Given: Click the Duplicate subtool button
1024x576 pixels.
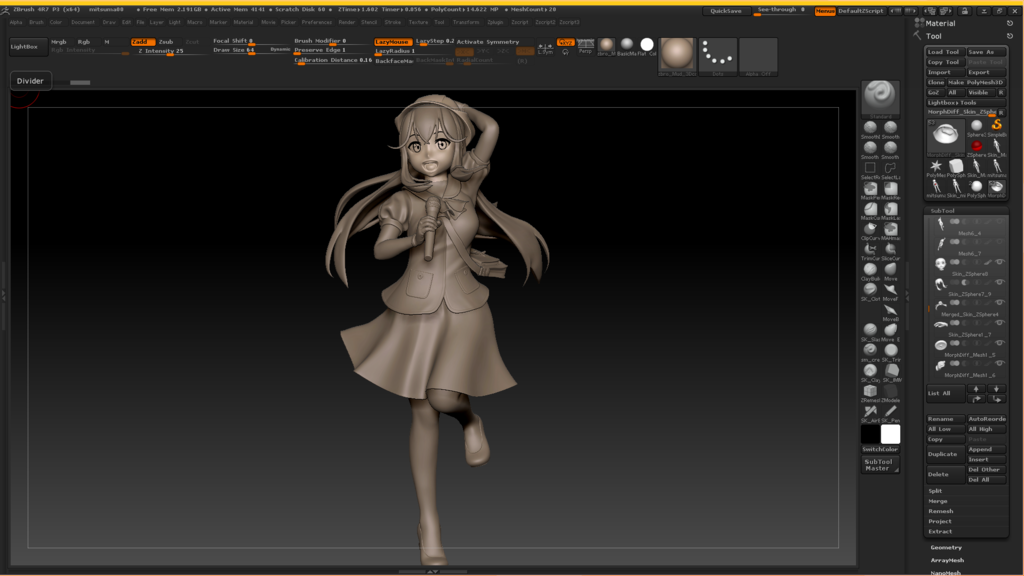Looking at the screenshot, I should click(945, 454).
